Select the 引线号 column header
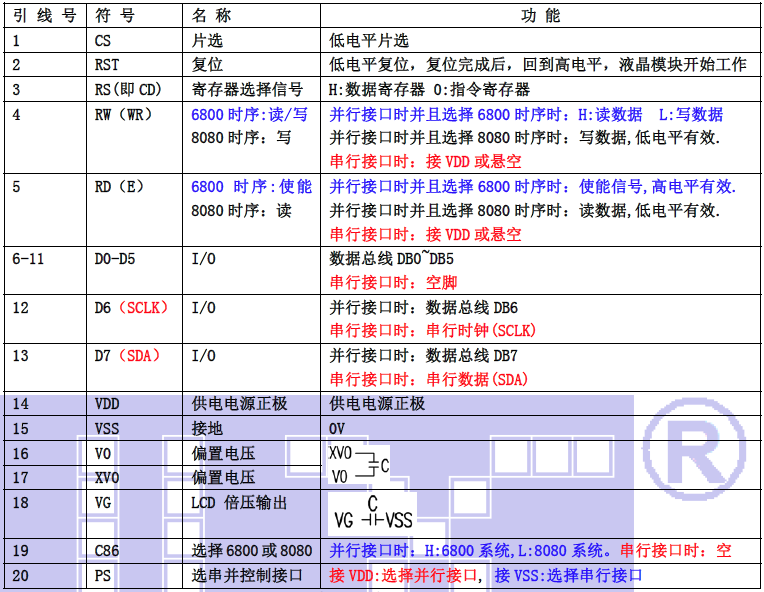The image size is (764, 592). [x=44, y=17]
